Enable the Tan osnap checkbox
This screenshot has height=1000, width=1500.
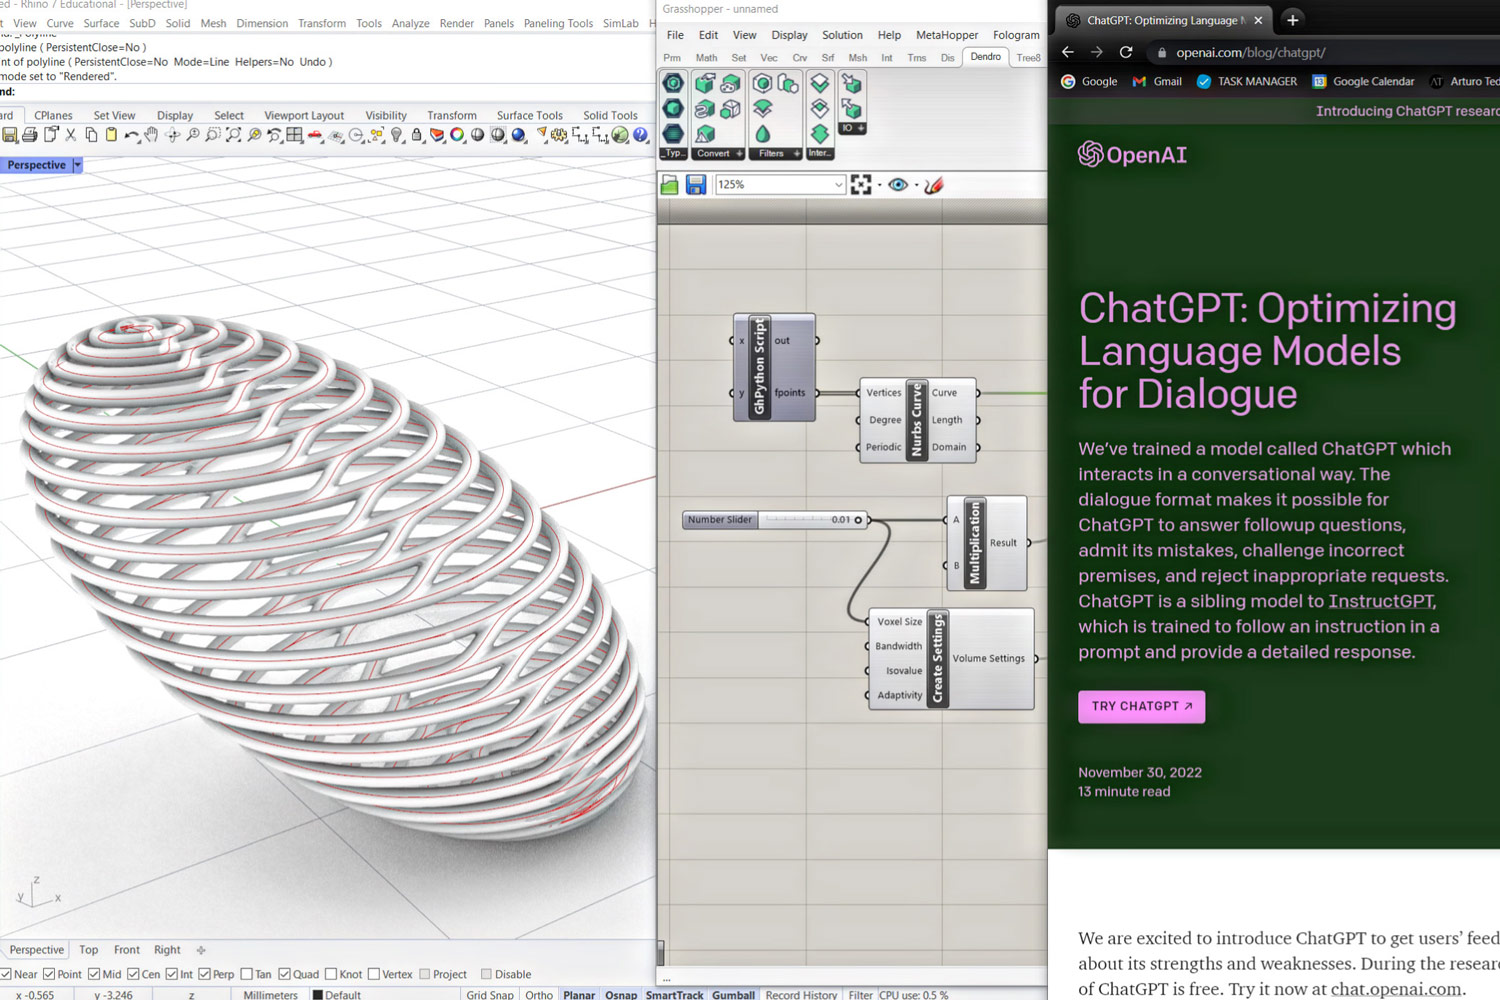pyautogui.click(x=247, y=974)
